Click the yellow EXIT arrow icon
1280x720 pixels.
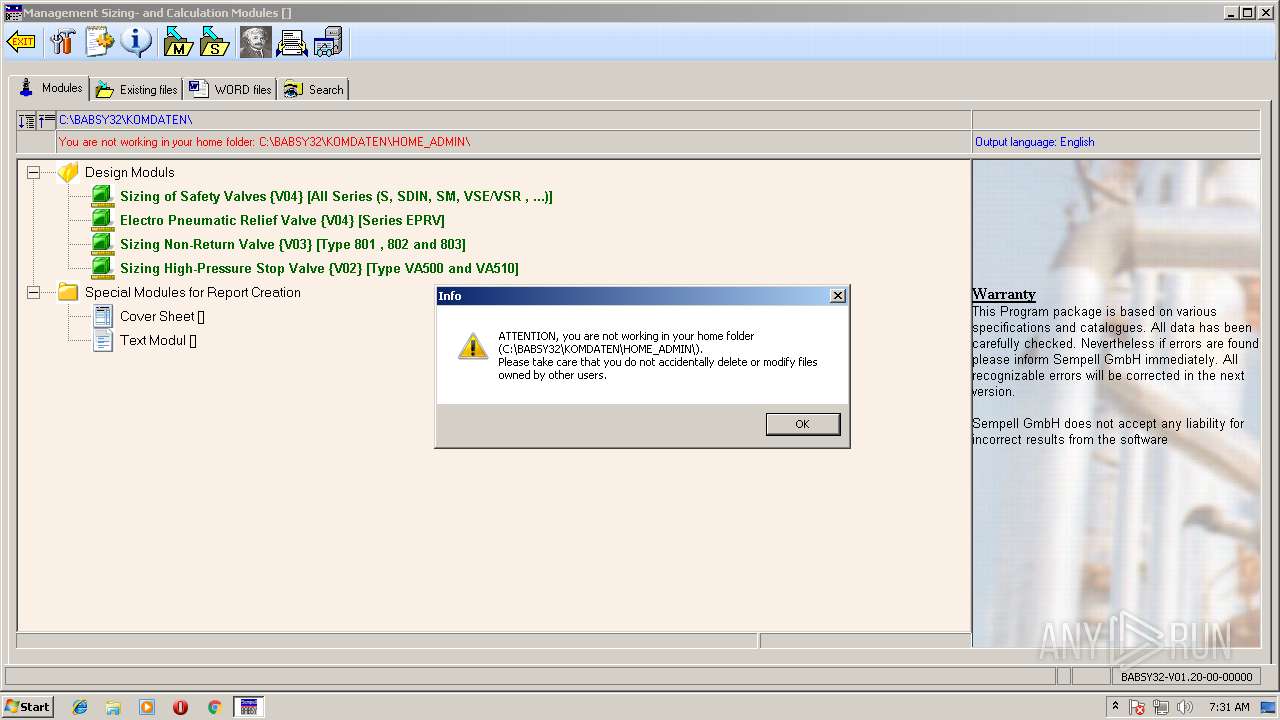point(21,42)
